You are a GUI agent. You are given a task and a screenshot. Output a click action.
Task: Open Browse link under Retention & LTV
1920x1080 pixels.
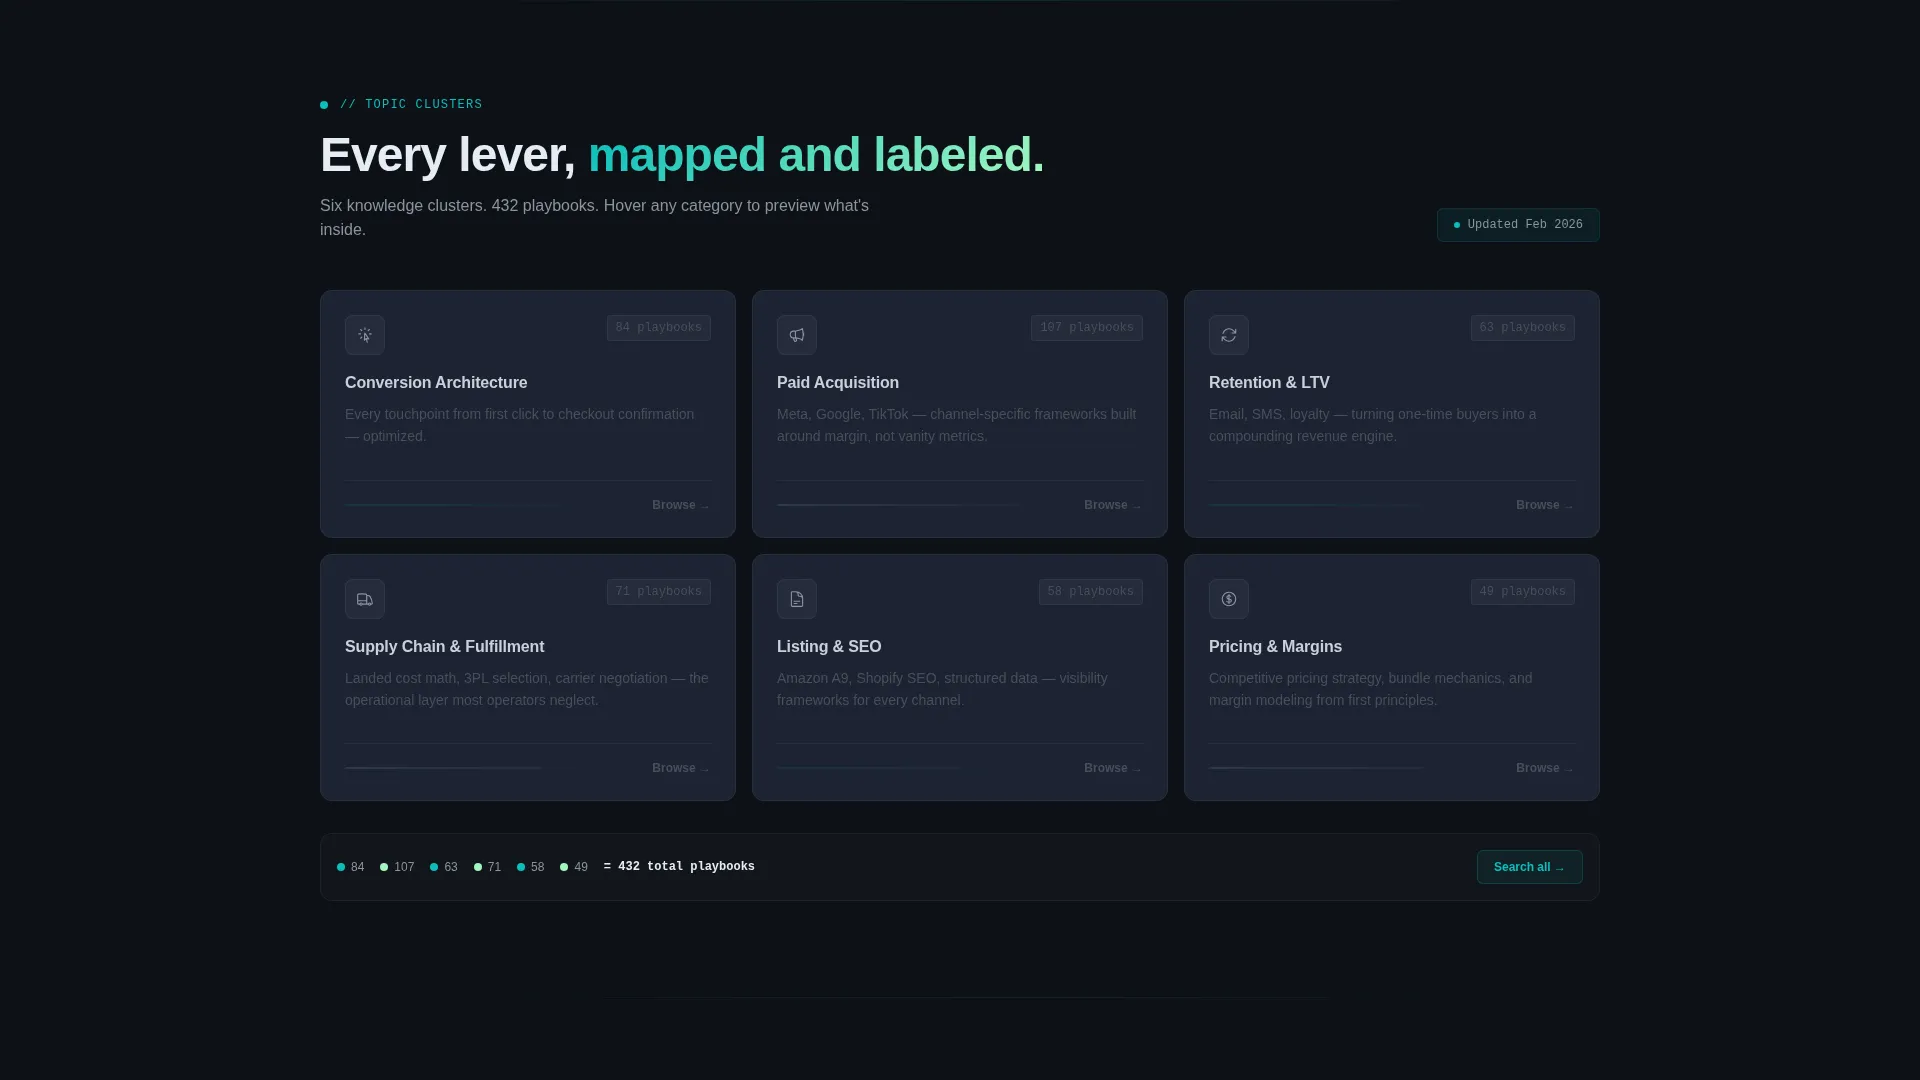pos(1545,505)
